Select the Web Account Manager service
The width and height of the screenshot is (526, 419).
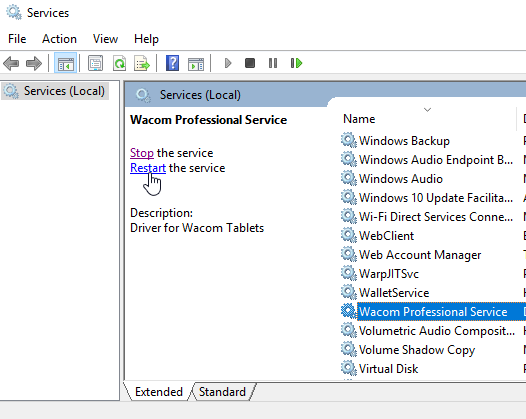coord(433,255)
